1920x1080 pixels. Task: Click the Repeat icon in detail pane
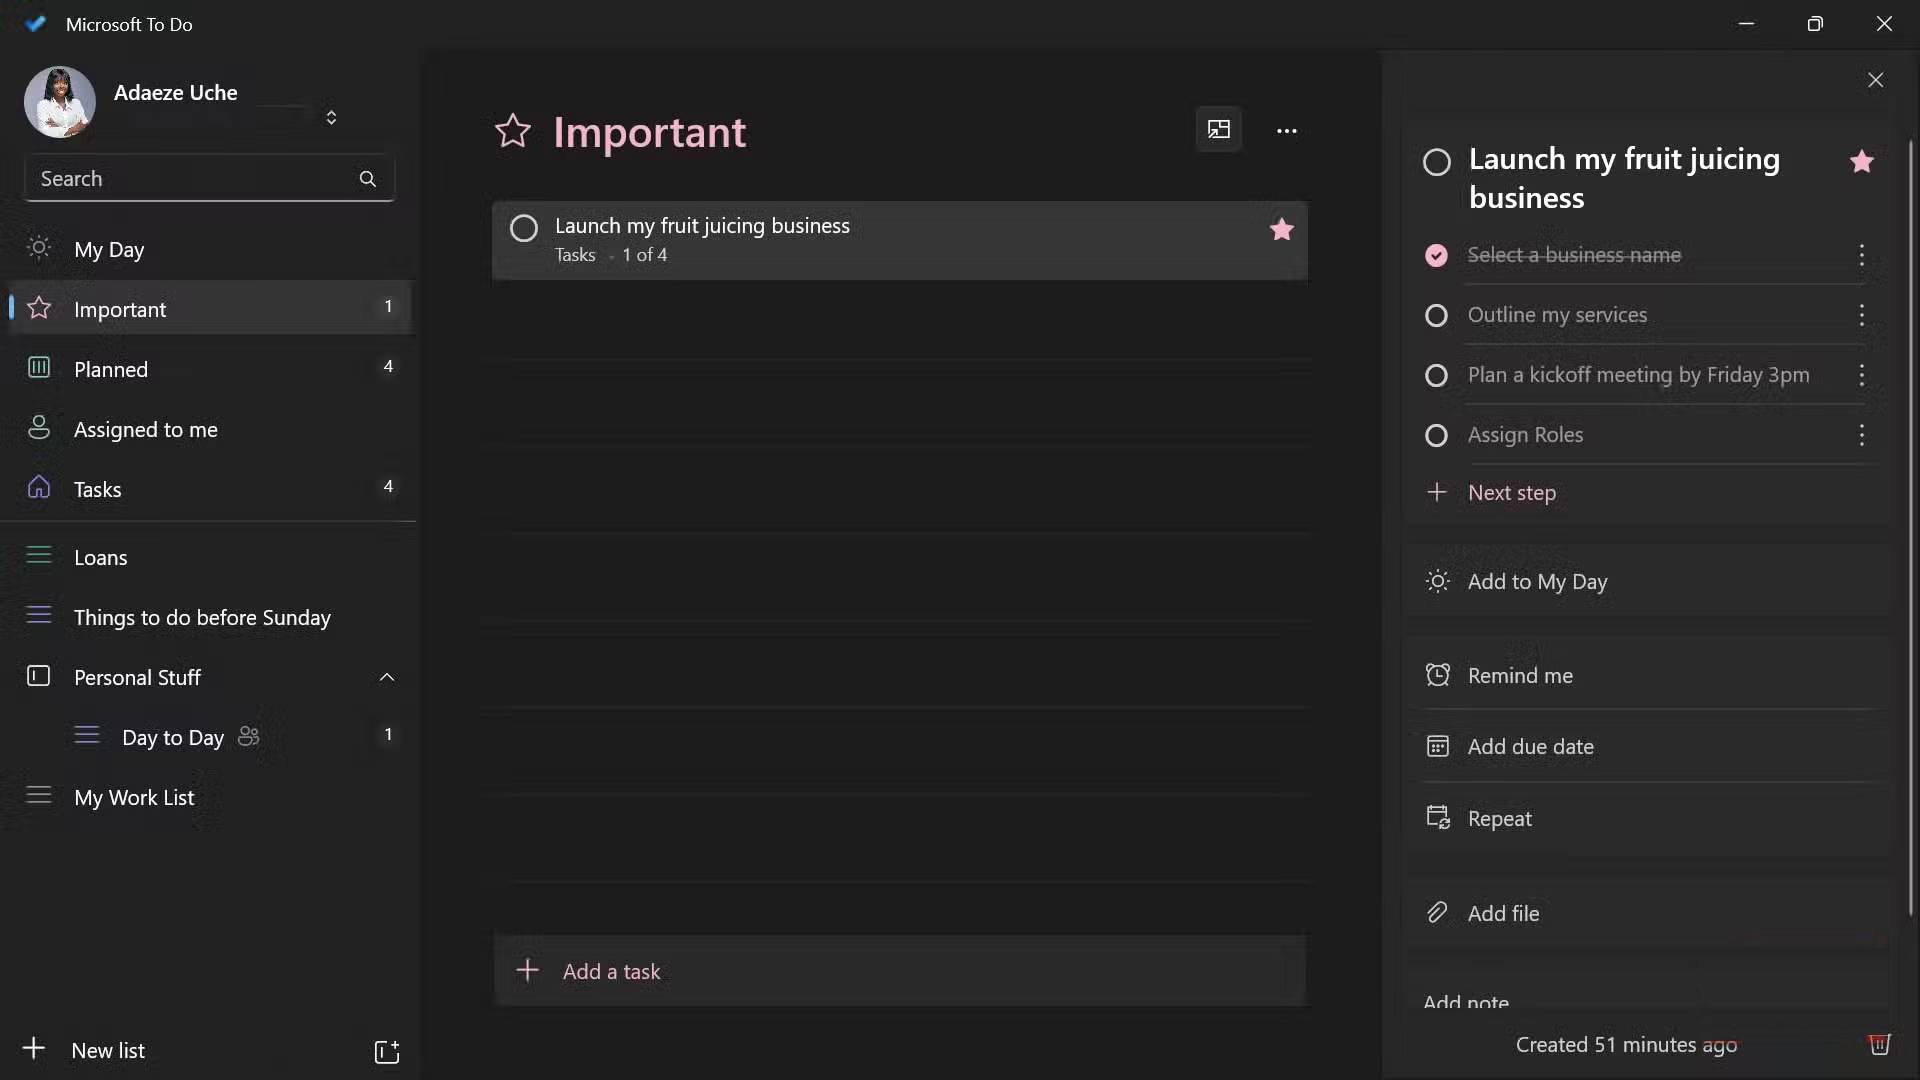tap(1437, 818)
